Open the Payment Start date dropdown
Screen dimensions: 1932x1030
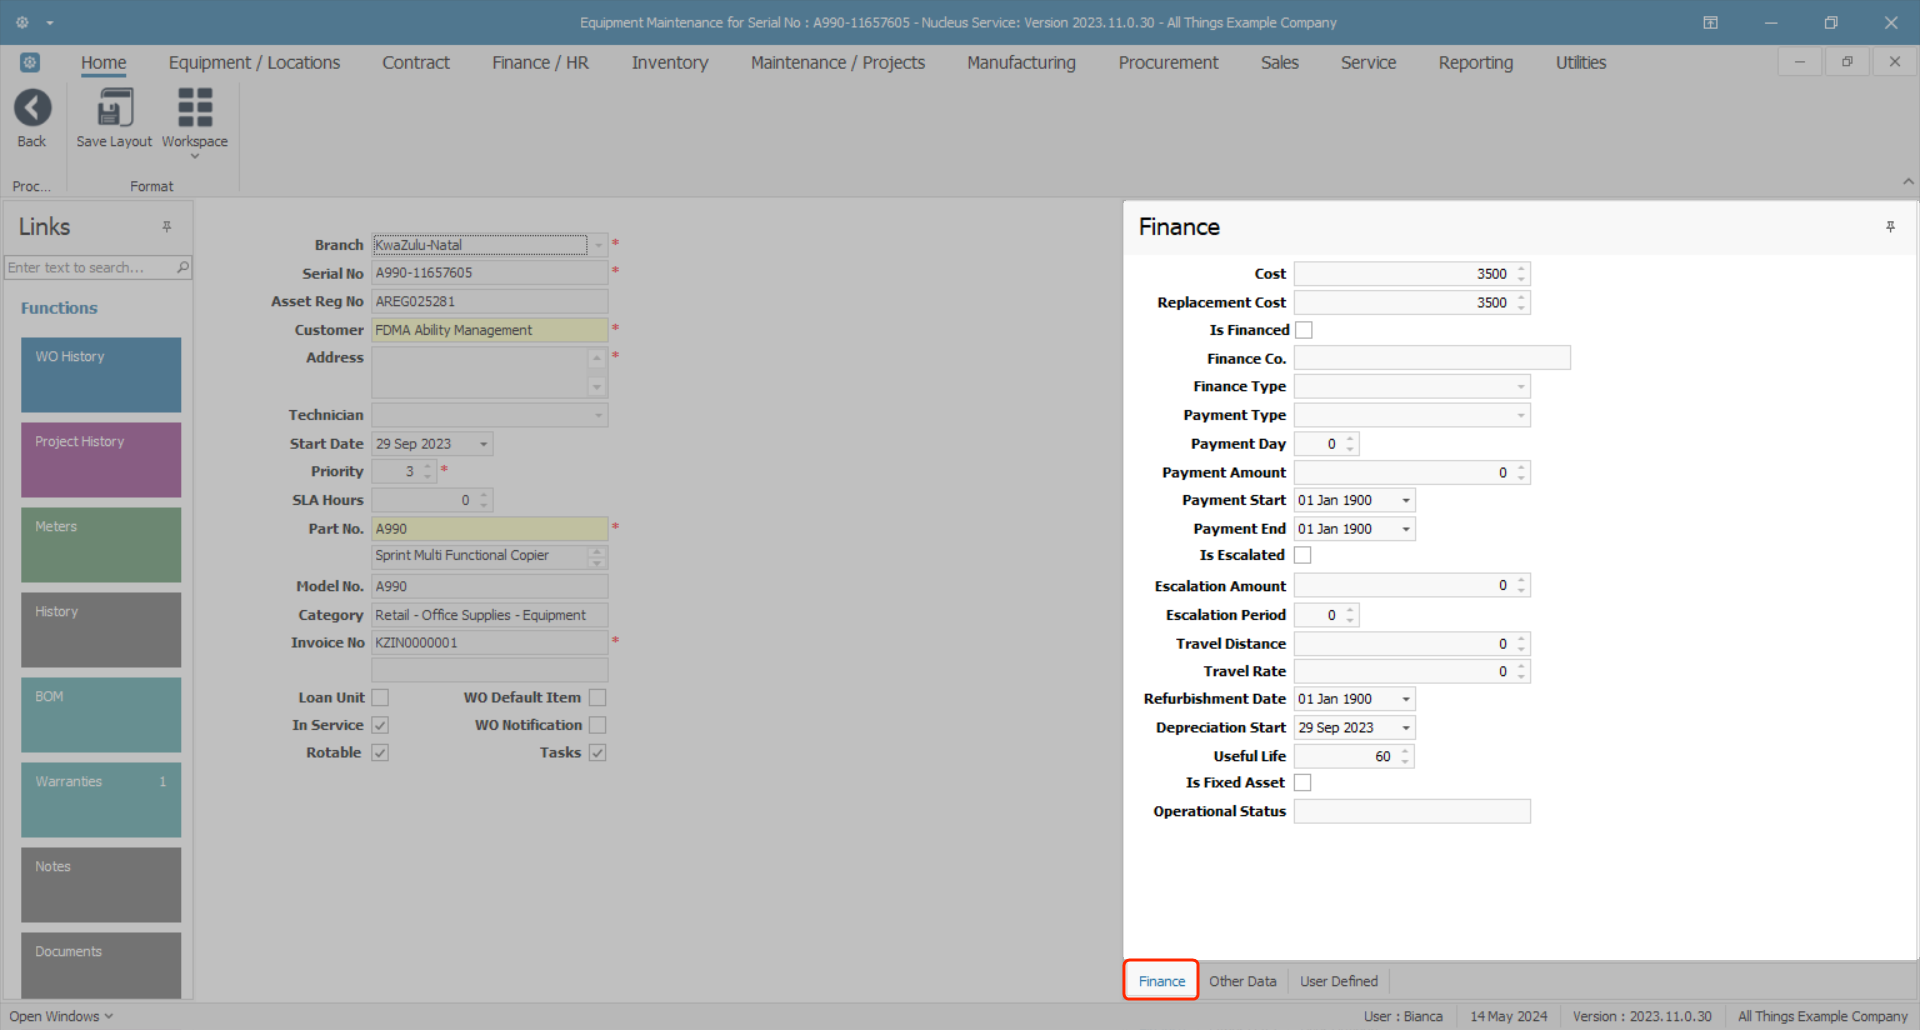click(x=1406, y=501)
